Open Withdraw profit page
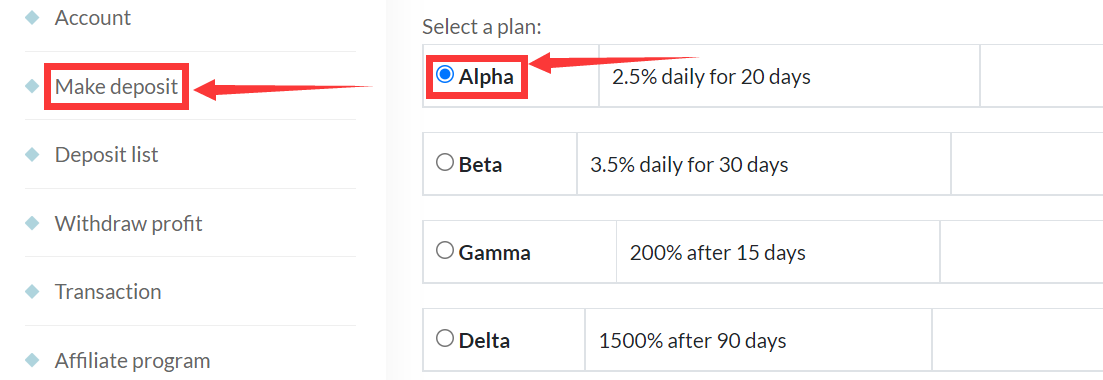Image resolution: width=1103 pixels, height=380 pixels. tap(129, 223)
